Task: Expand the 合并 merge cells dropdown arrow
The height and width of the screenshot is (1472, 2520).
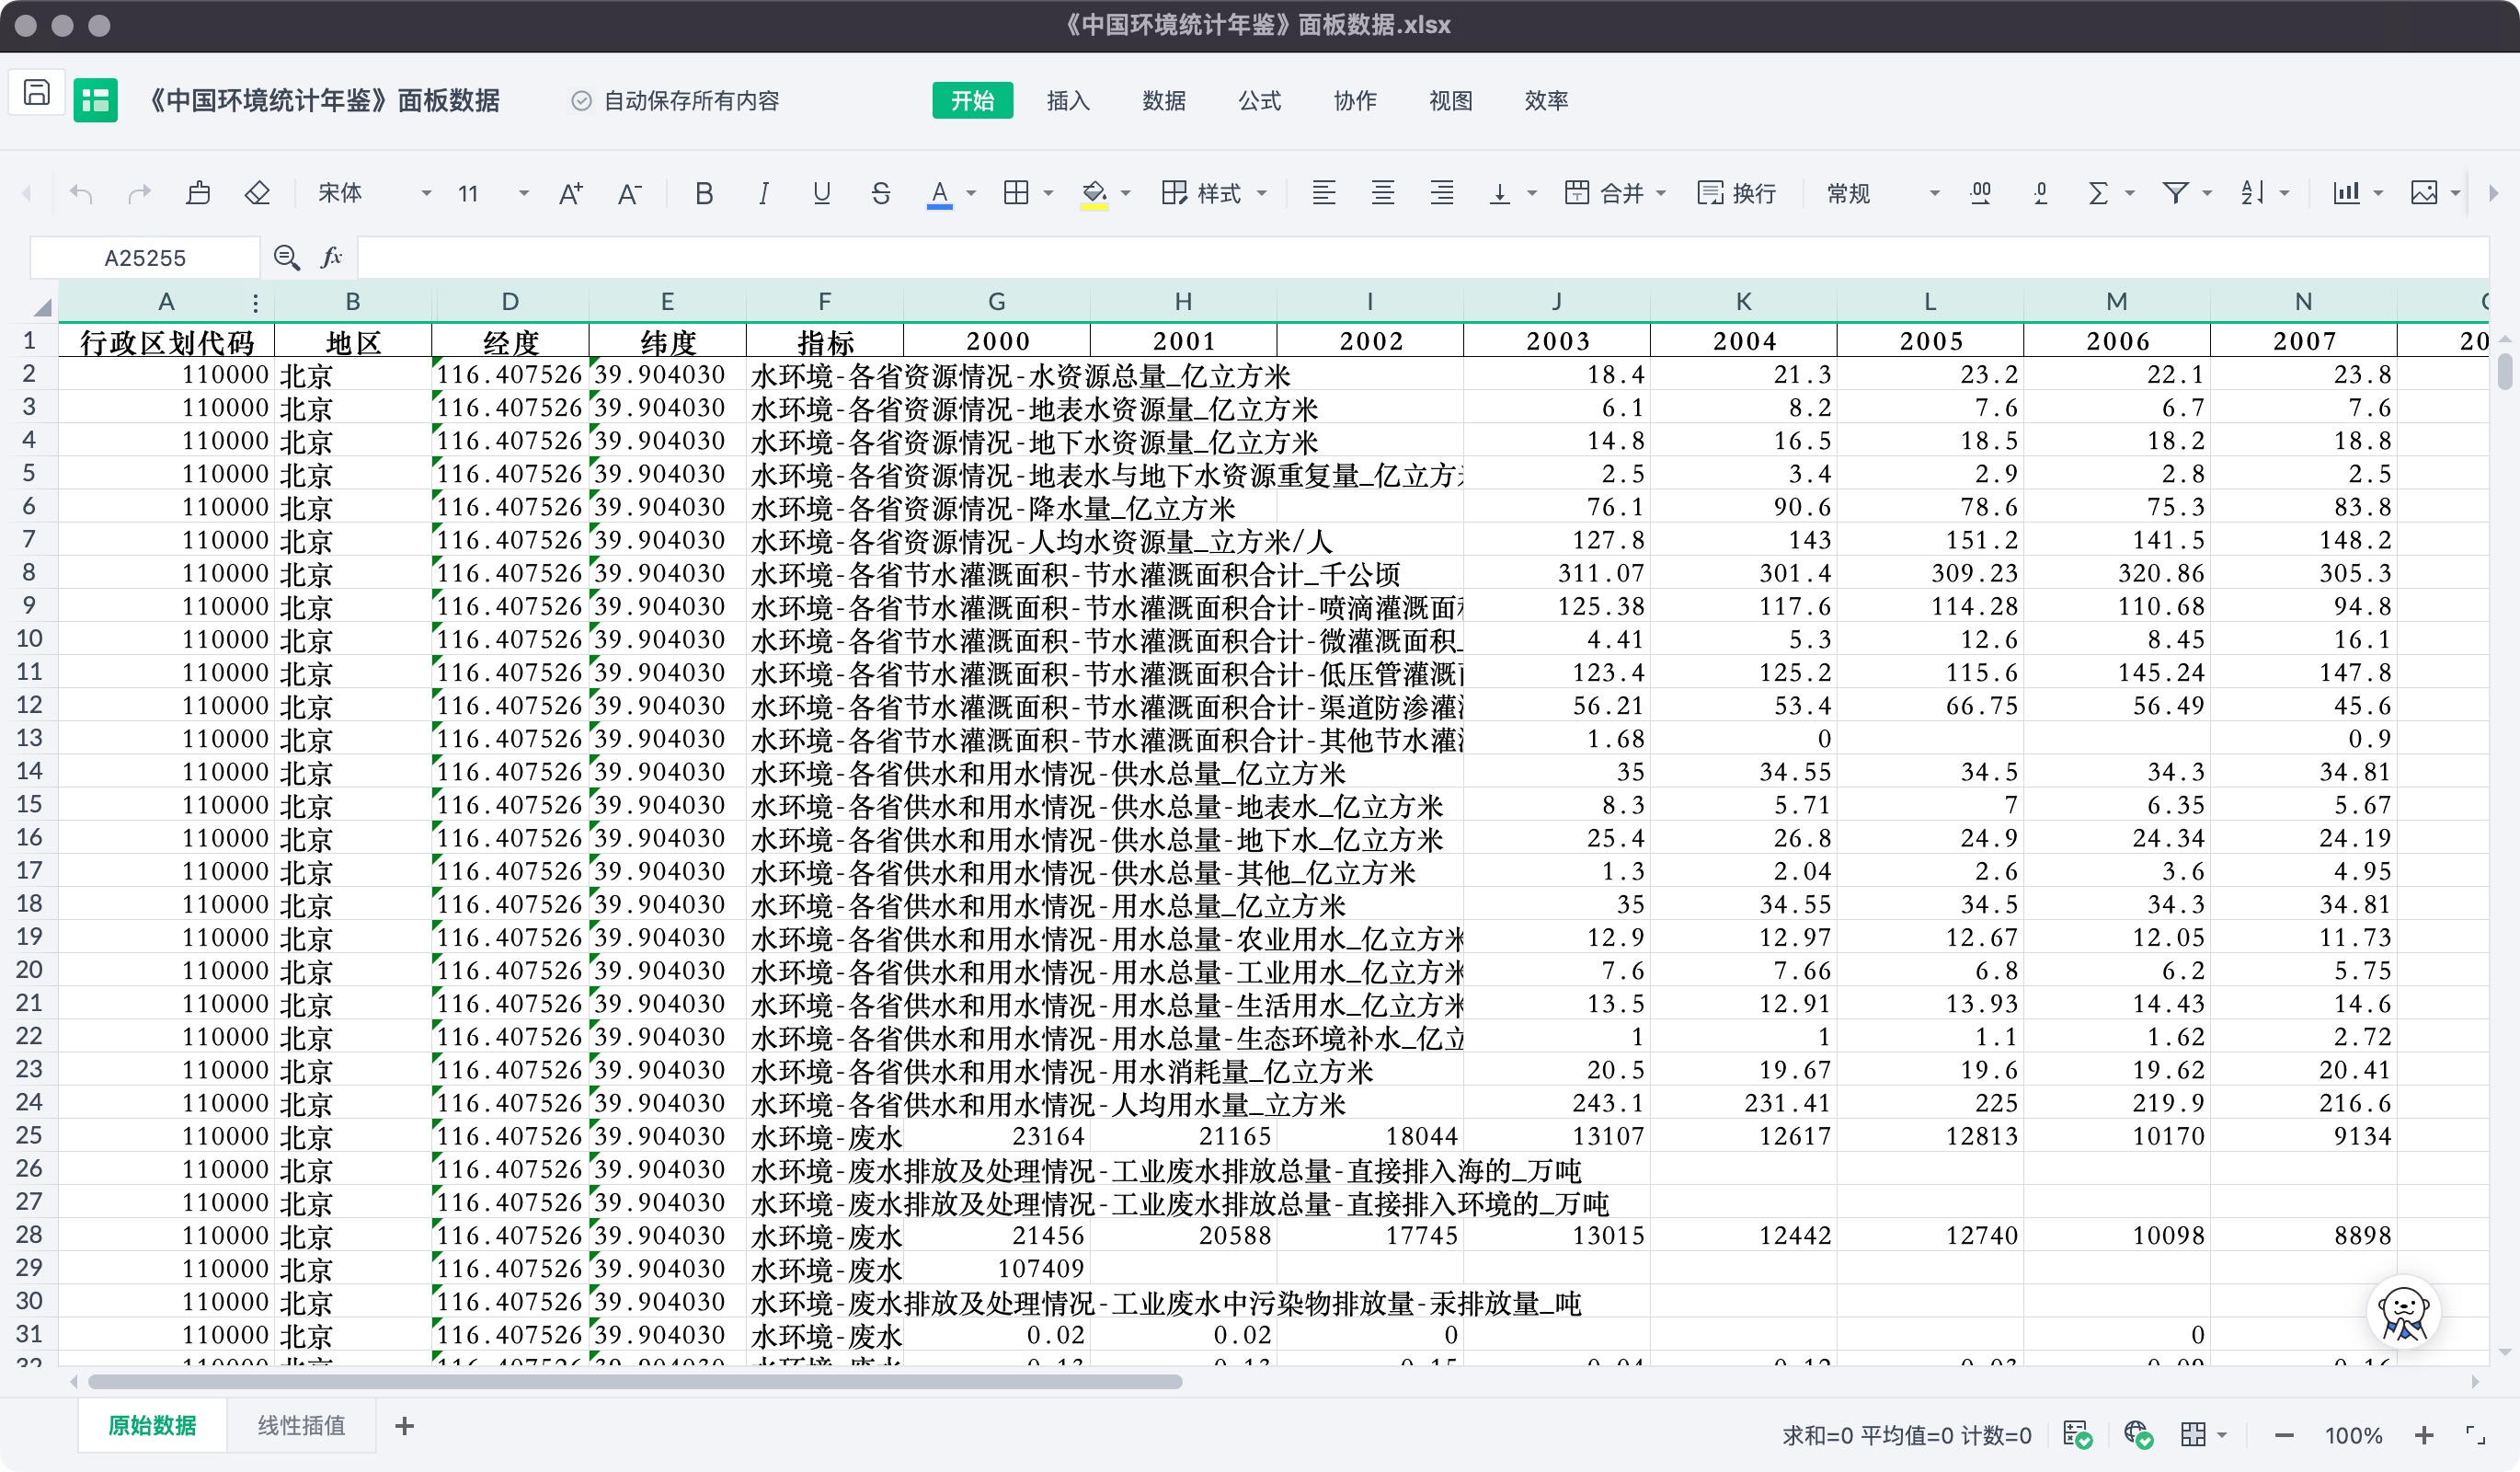Action: [x=1661, y=193]
